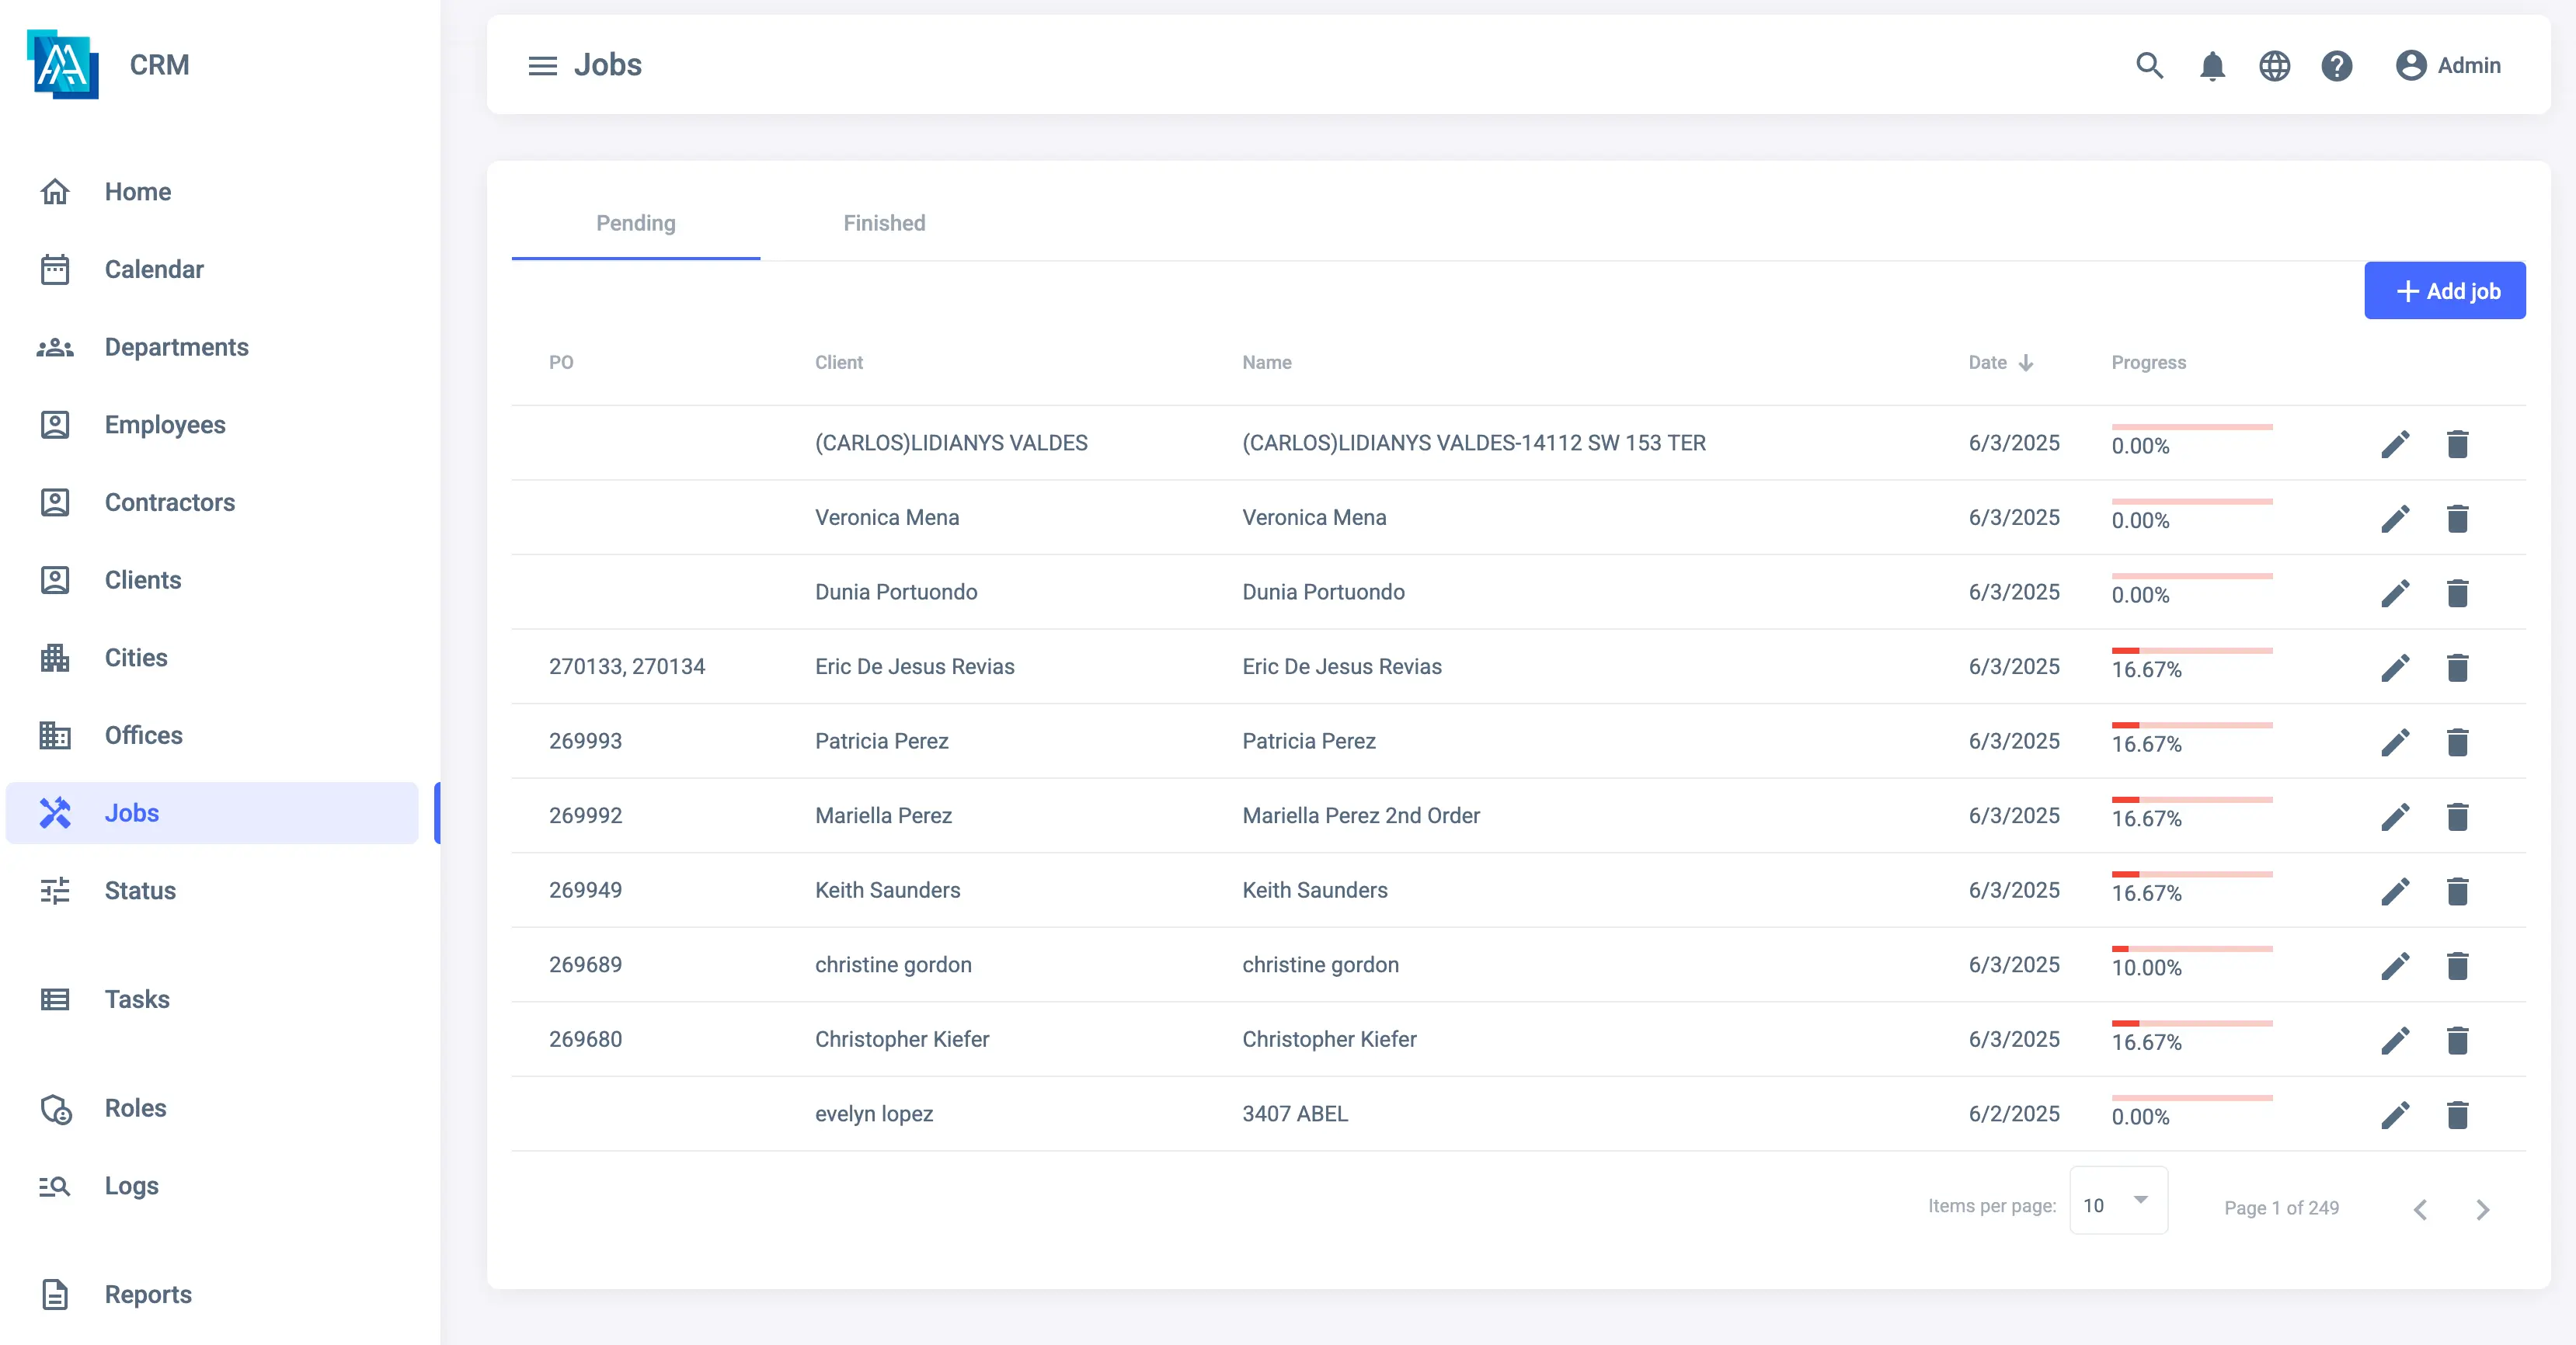This screenshot has height=1345, width=2576.
Task: Open Employees in the sidebar
Action: pyautogui.click(x=165, y=425)
